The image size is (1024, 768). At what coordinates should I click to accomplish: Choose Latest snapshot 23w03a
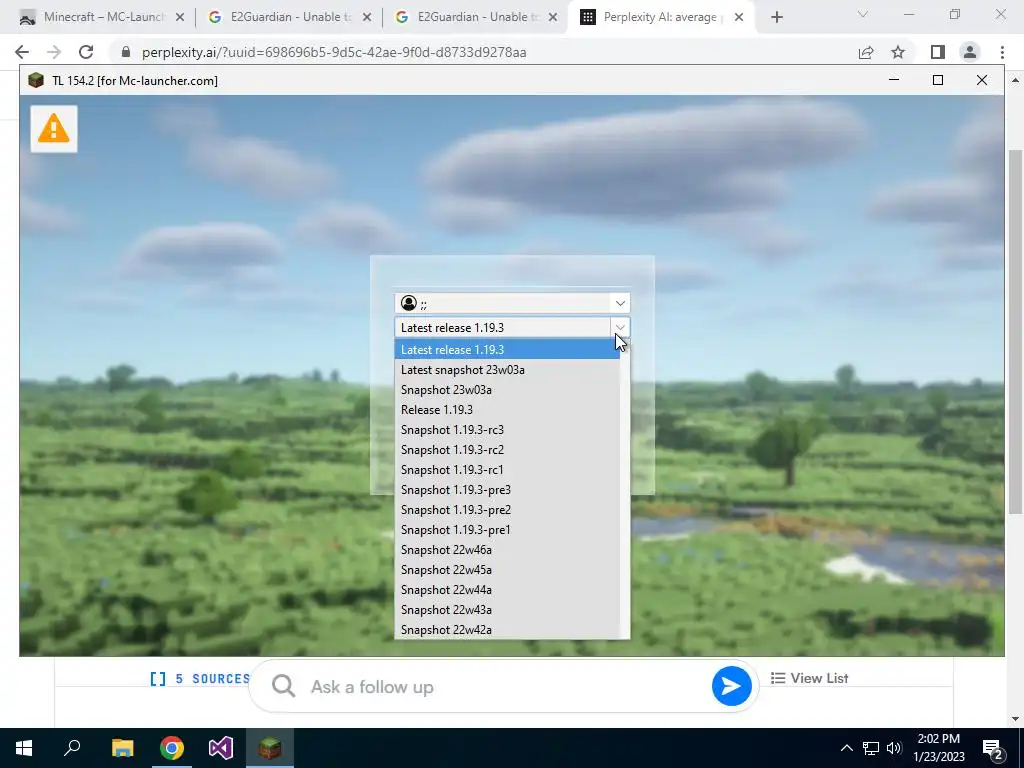[x=507, y=370]
